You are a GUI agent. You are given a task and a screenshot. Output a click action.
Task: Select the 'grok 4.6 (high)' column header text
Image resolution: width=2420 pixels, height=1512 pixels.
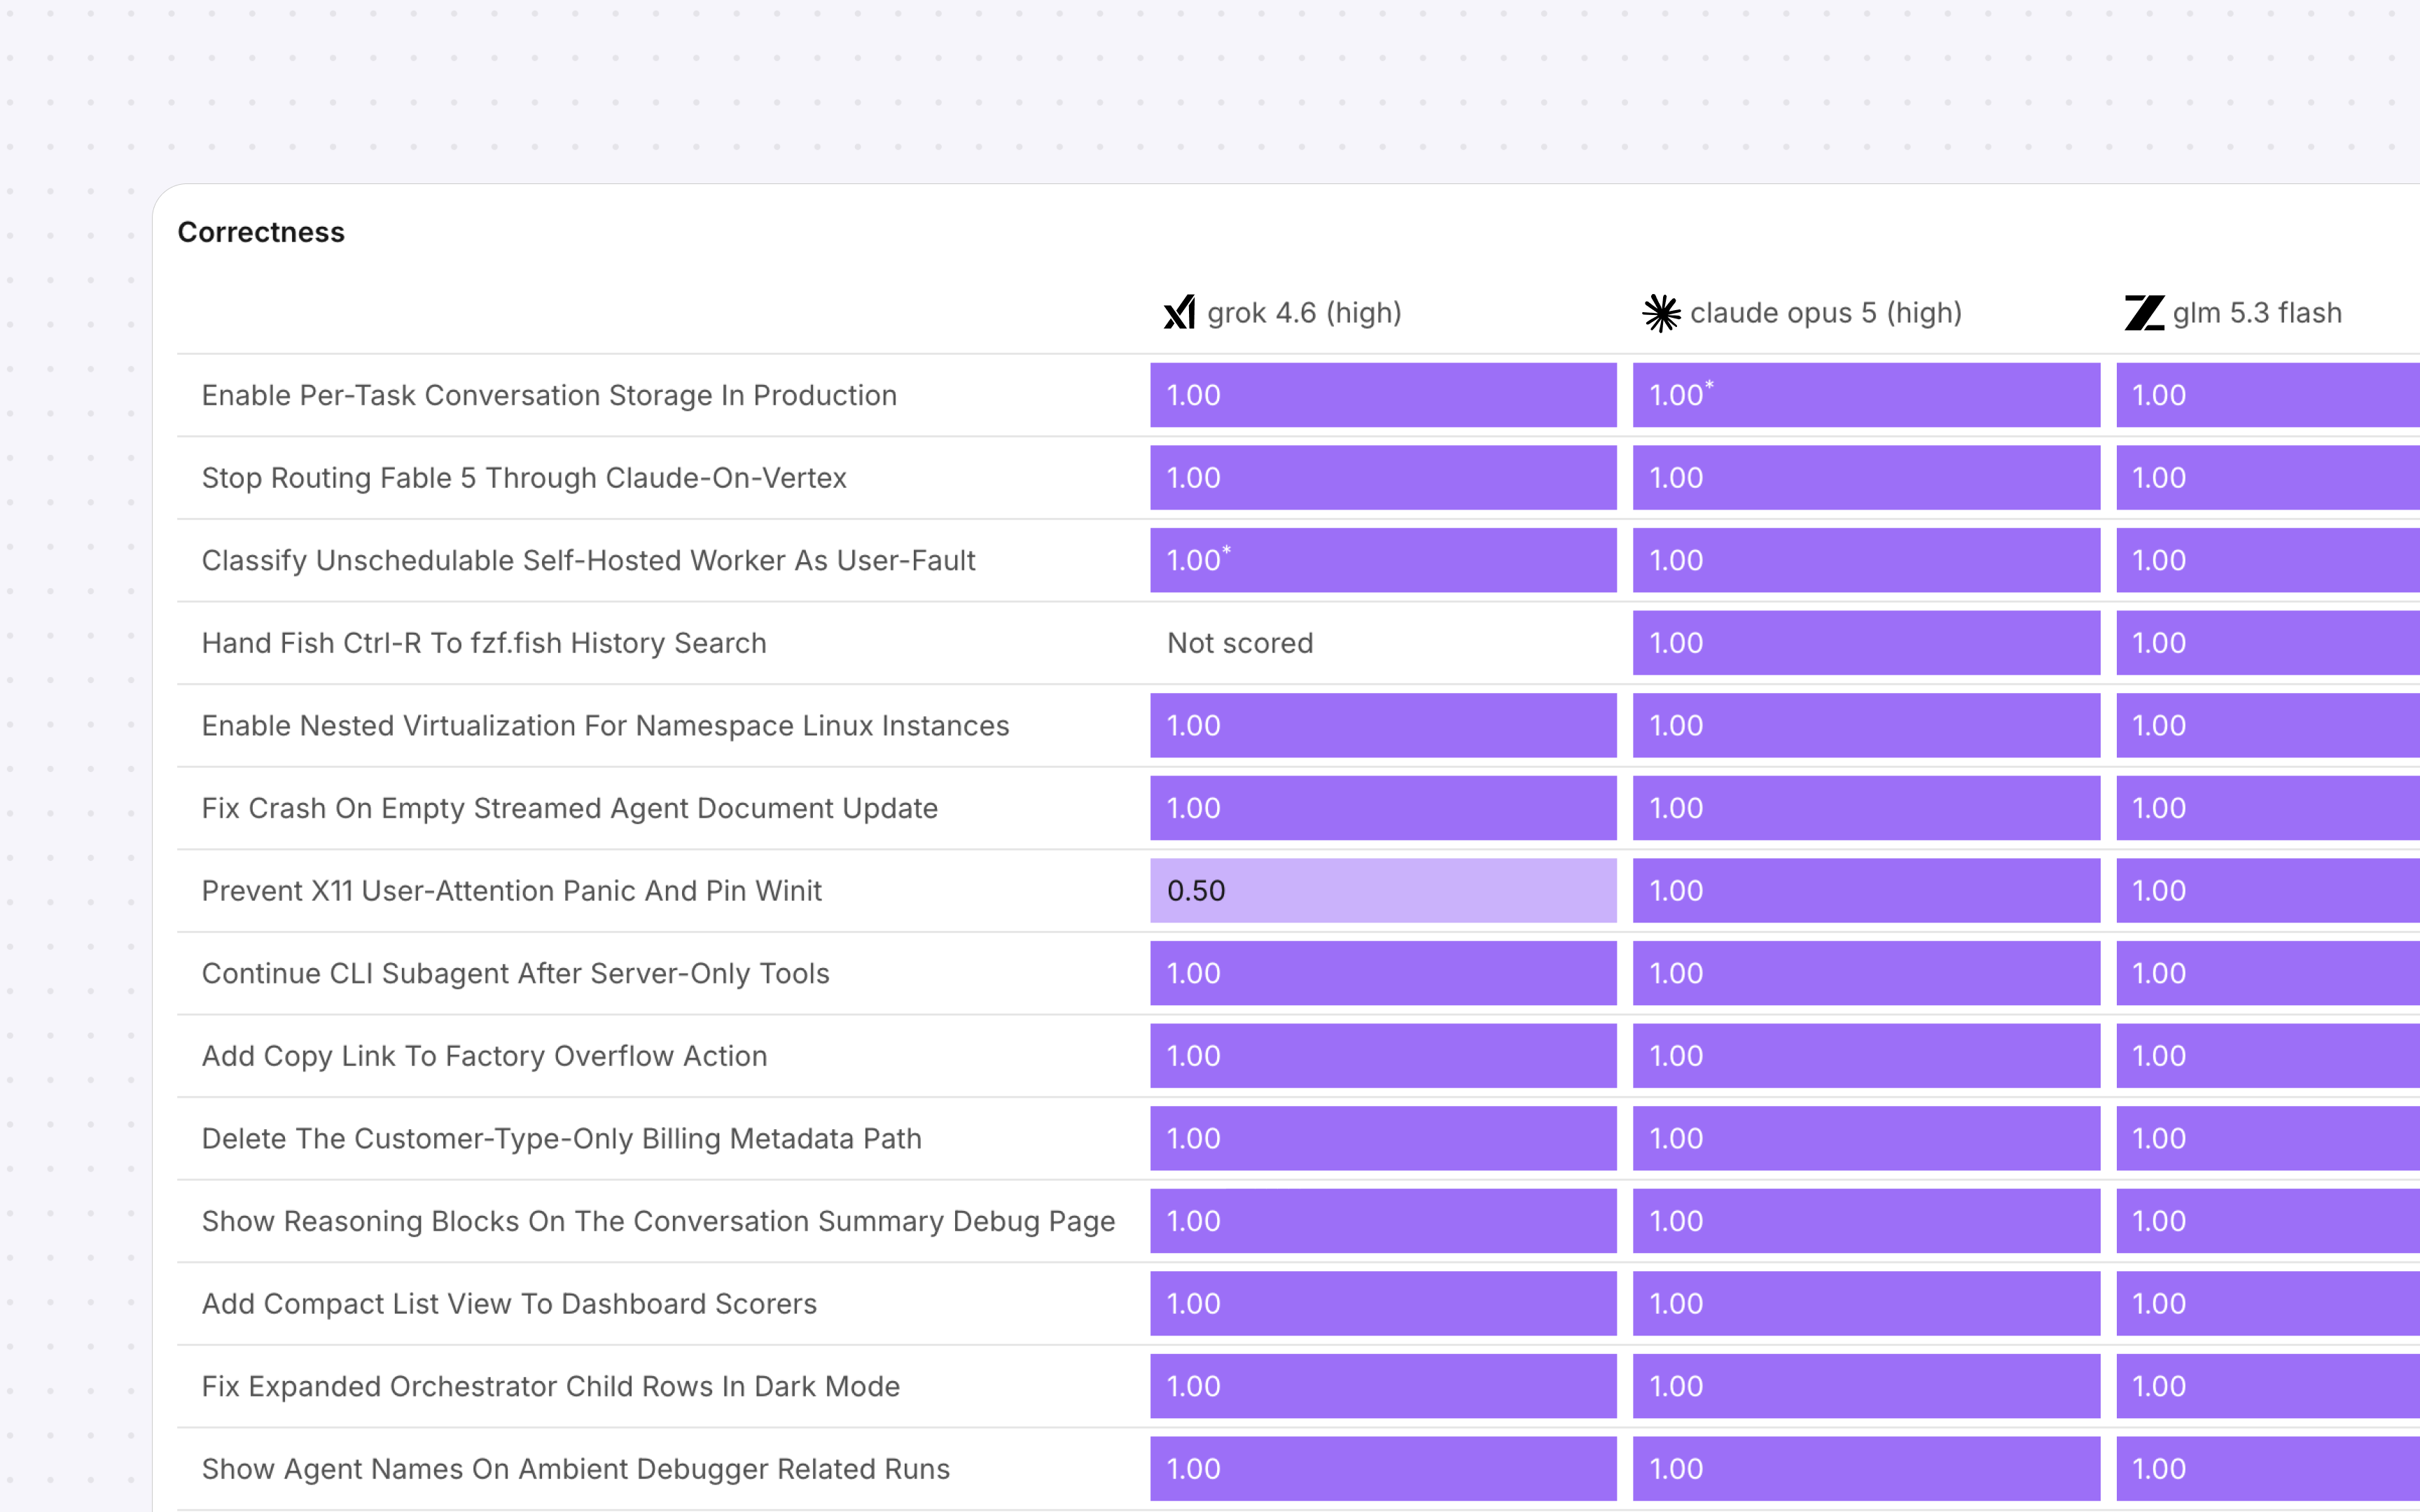[x=1304, y=313]
